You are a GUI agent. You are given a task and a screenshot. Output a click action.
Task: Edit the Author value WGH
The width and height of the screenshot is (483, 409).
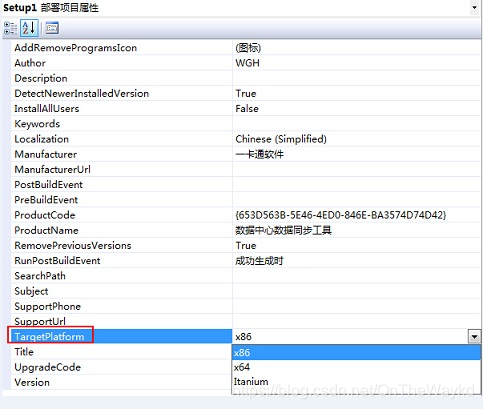point(247,63)
